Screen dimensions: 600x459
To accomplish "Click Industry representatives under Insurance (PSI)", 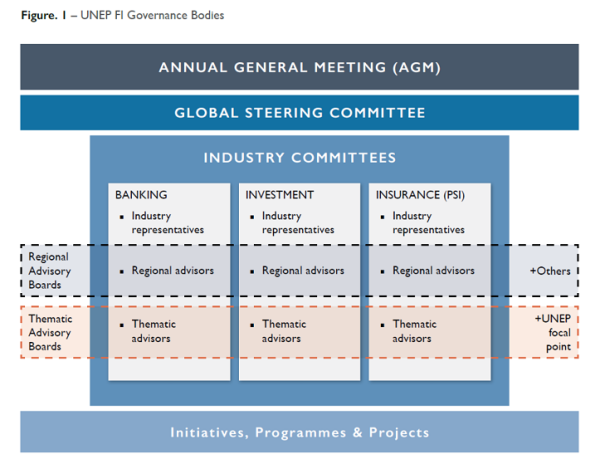I will pos(429,223).
